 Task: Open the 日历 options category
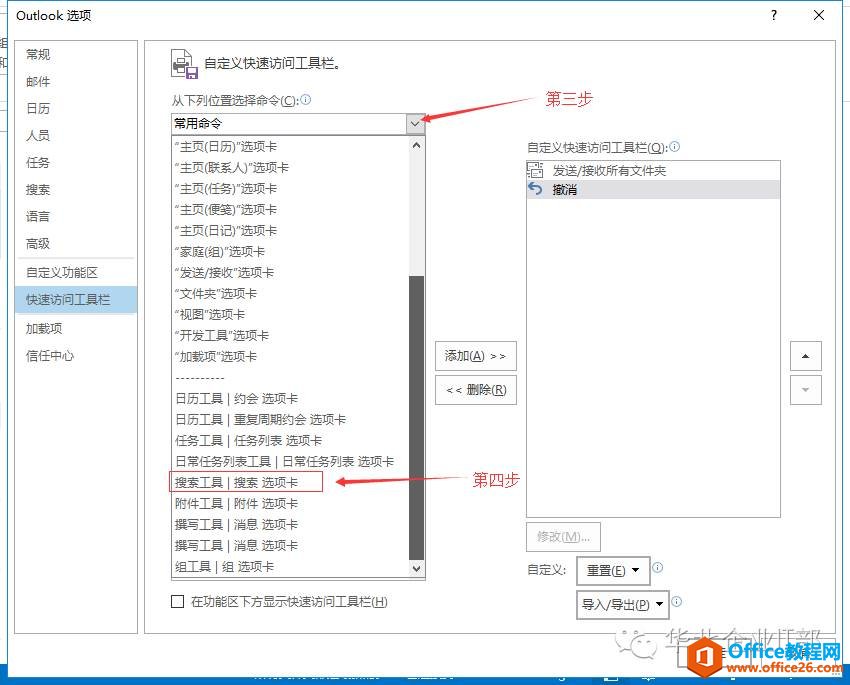[75, 108]
